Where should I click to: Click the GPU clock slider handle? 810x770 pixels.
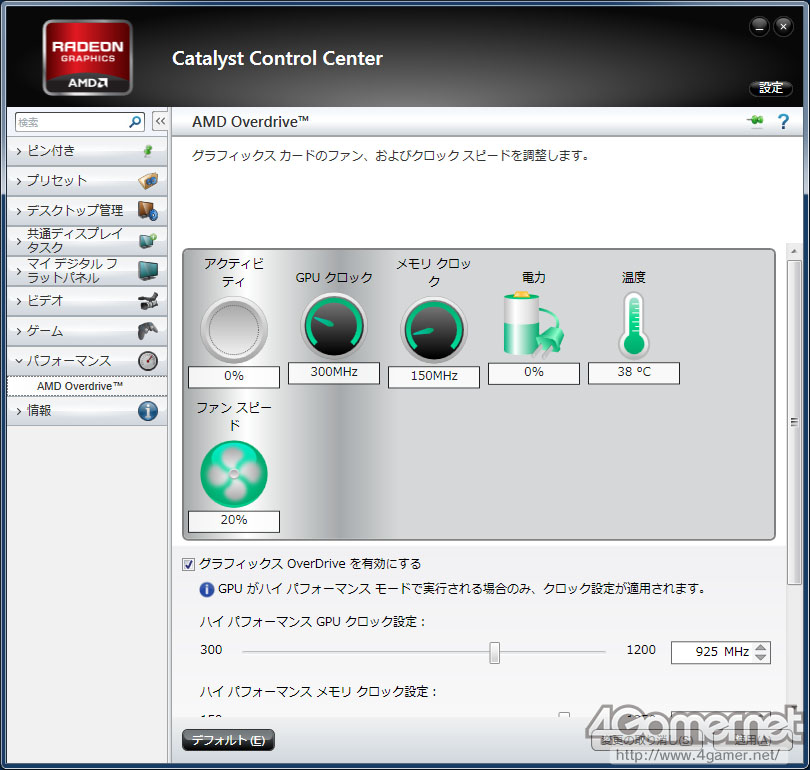coord(494,652)
